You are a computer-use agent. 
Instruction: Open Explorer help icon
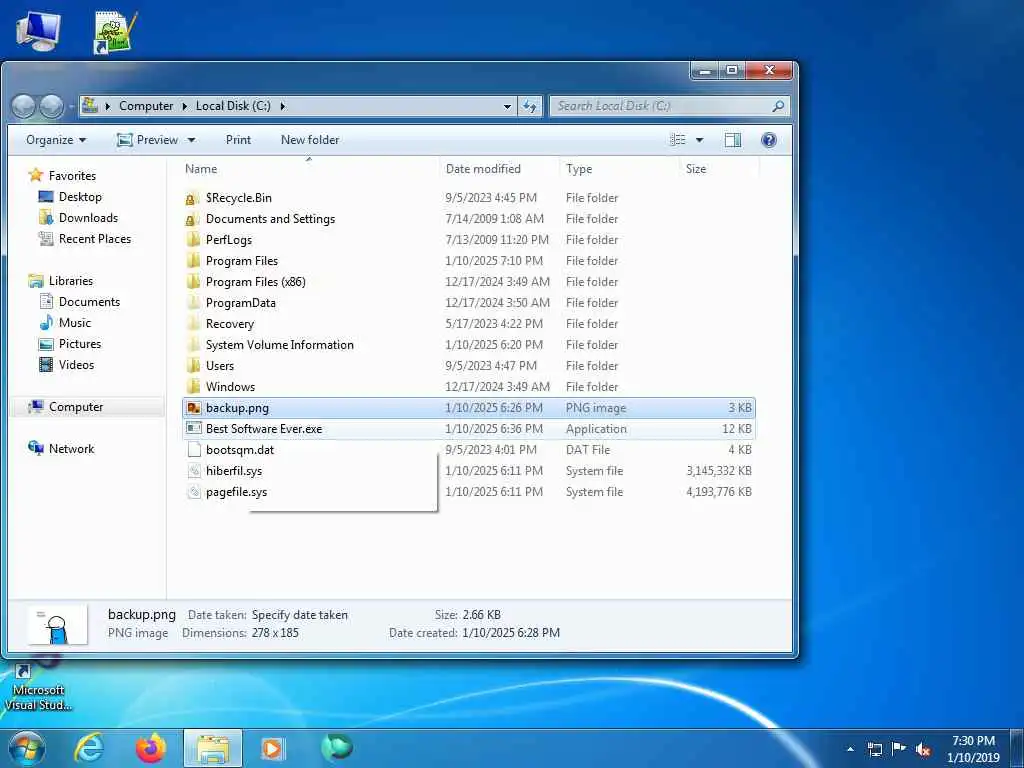tap(769, 140)
